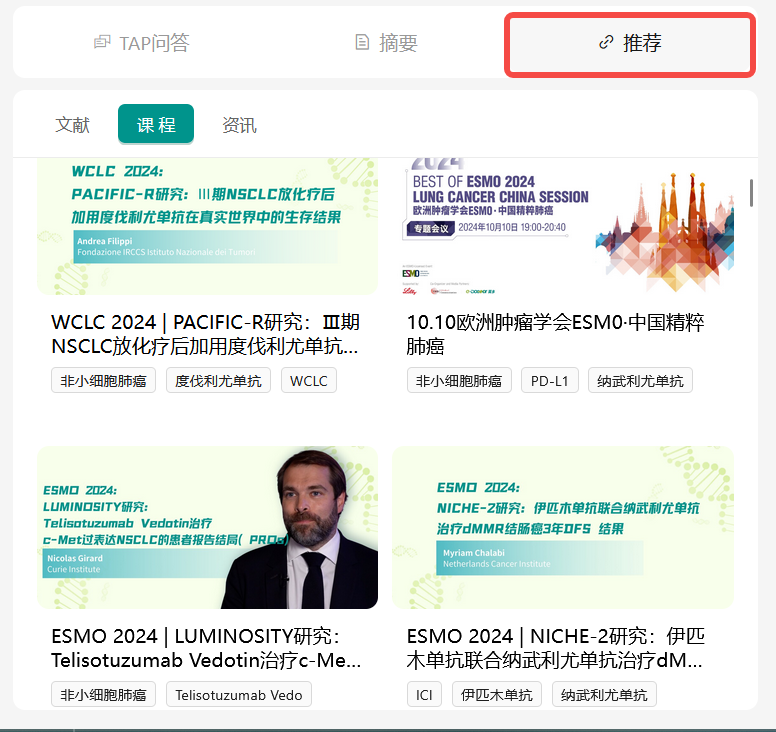The width and height of the screenshot is (776, 732).
Task: Select the 推荐 tab
Action: tap(630, 45)
